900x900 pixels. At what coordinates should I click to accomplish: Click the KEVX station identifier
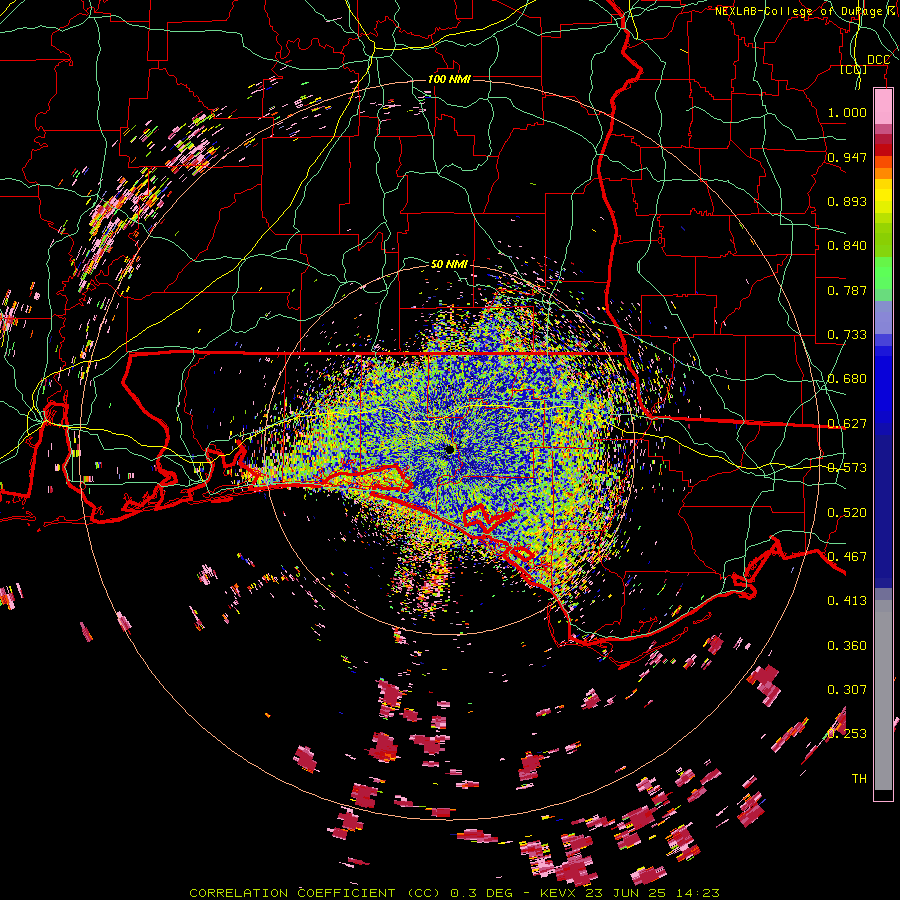click(559, 893)
